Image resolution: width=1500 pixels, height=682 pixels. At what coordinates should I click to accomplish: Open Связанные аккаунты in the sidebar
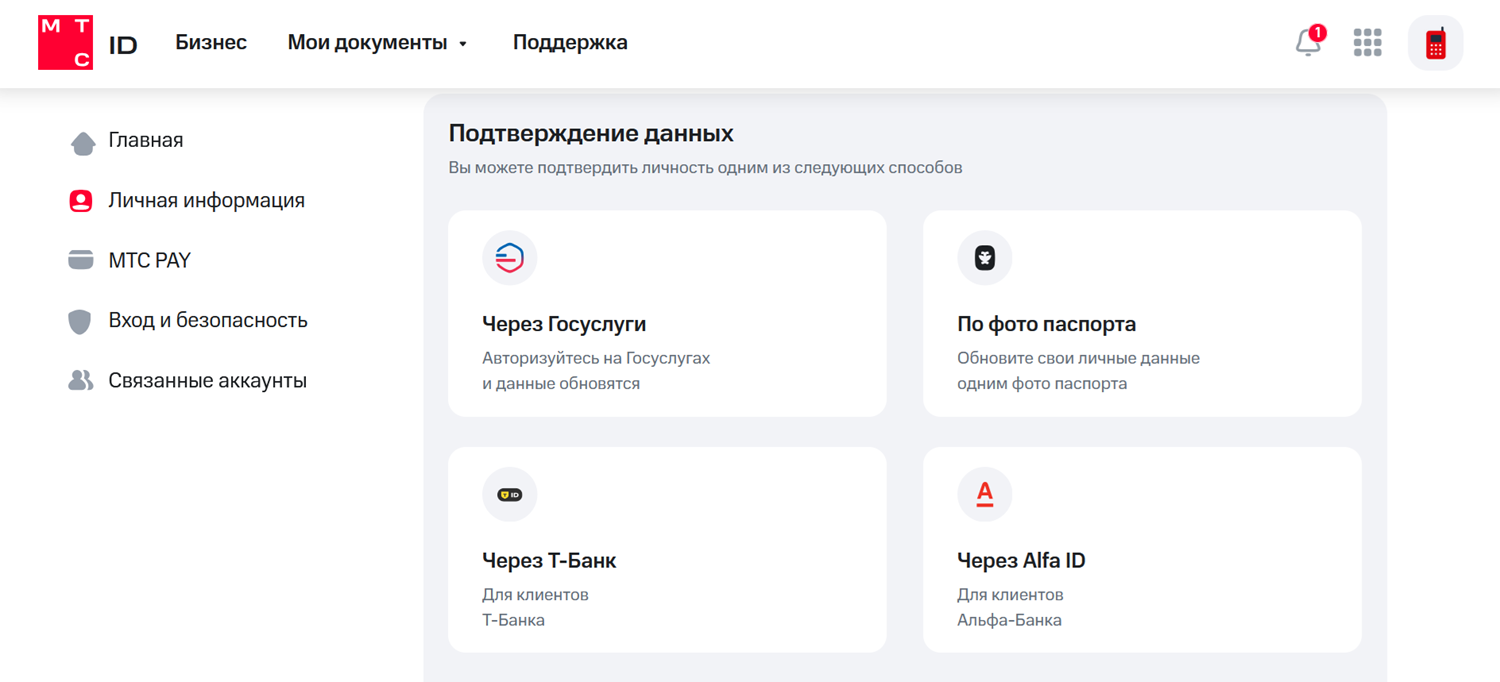pyautogui.click(x=208, y=381)
